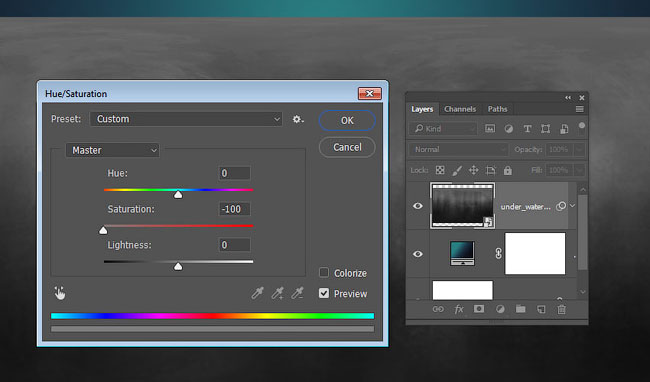This screenshot has height=382, width=650.
Task: Uncheck the Preview checkbox
Action: point(324,293)
